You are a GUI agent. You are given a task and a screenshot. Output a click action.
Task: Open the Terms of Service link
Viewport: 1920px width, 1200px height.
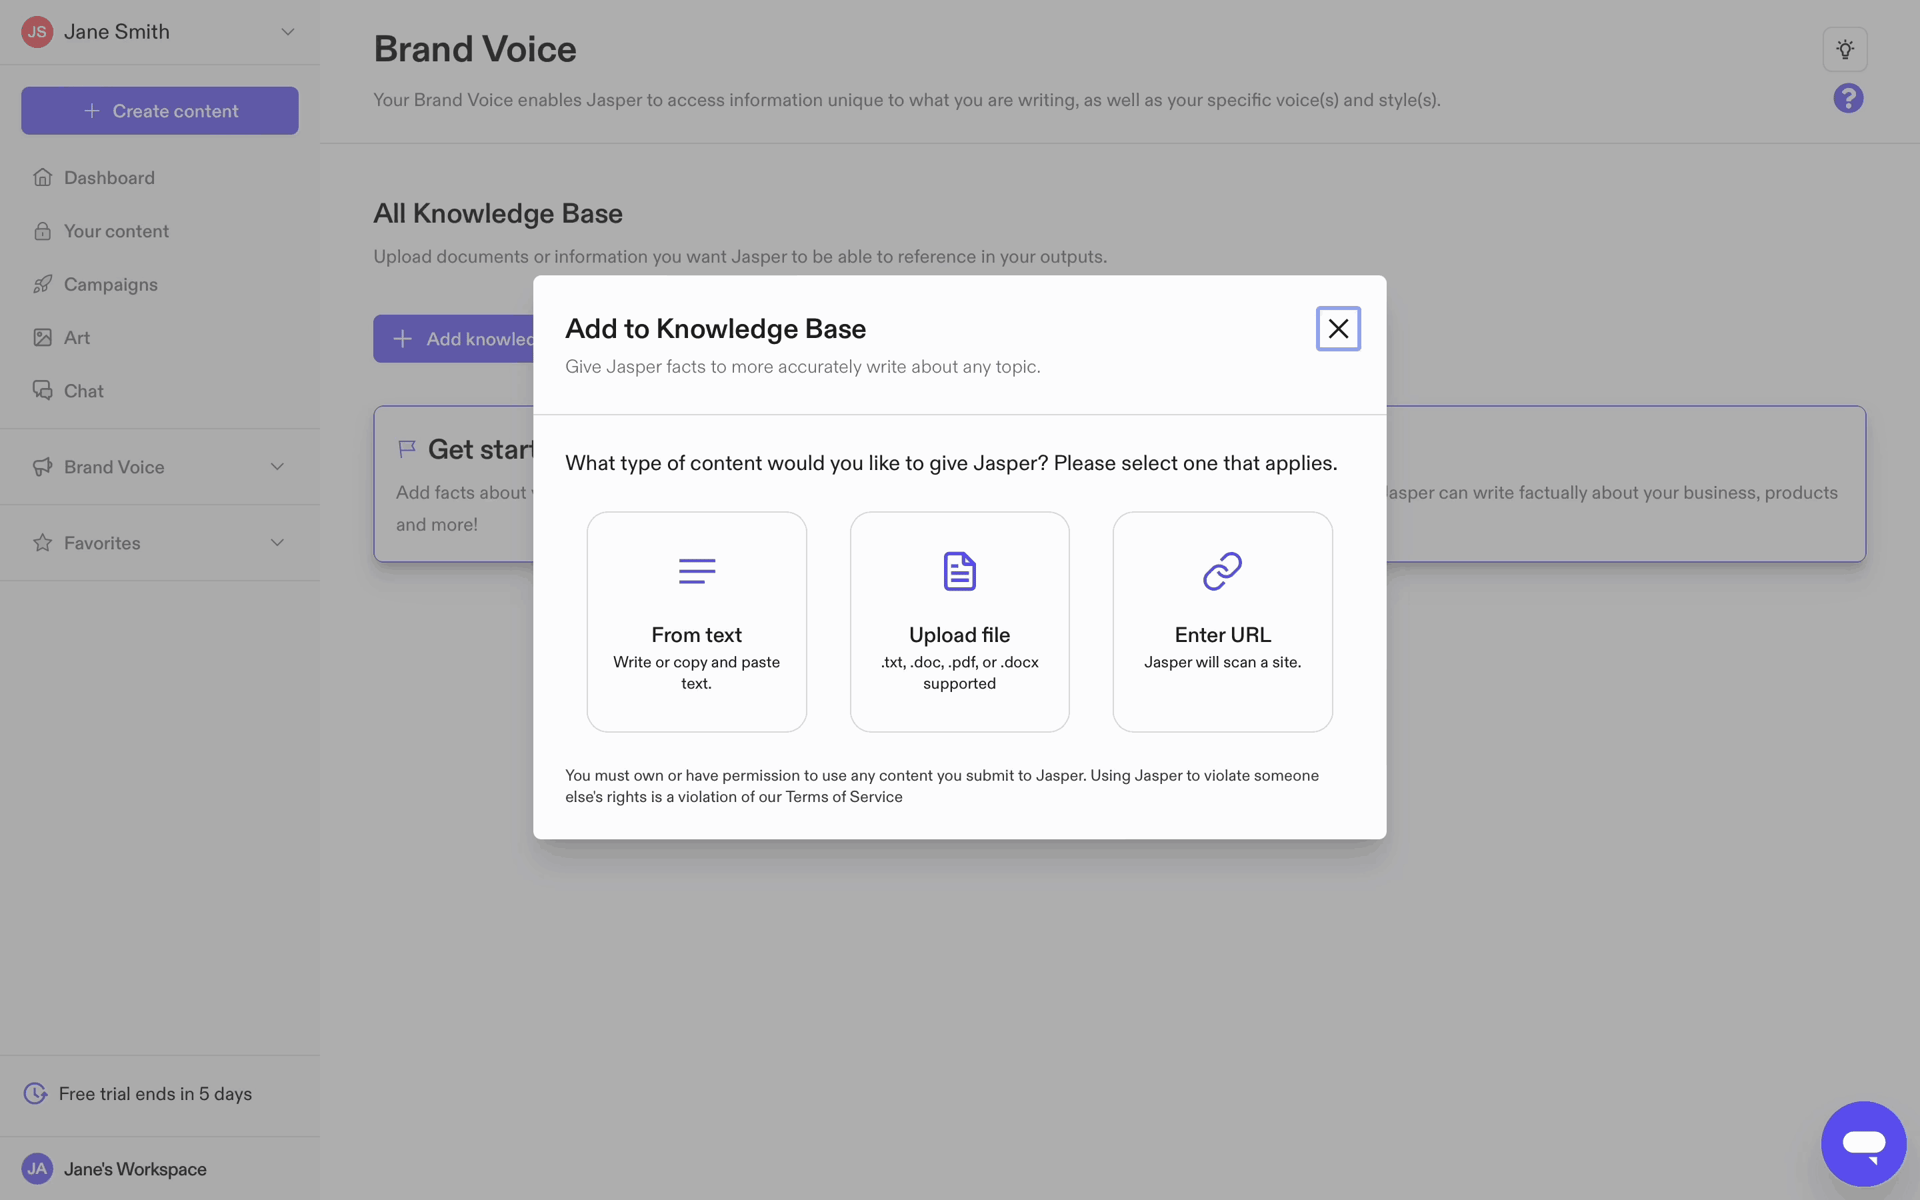(844, 797)
